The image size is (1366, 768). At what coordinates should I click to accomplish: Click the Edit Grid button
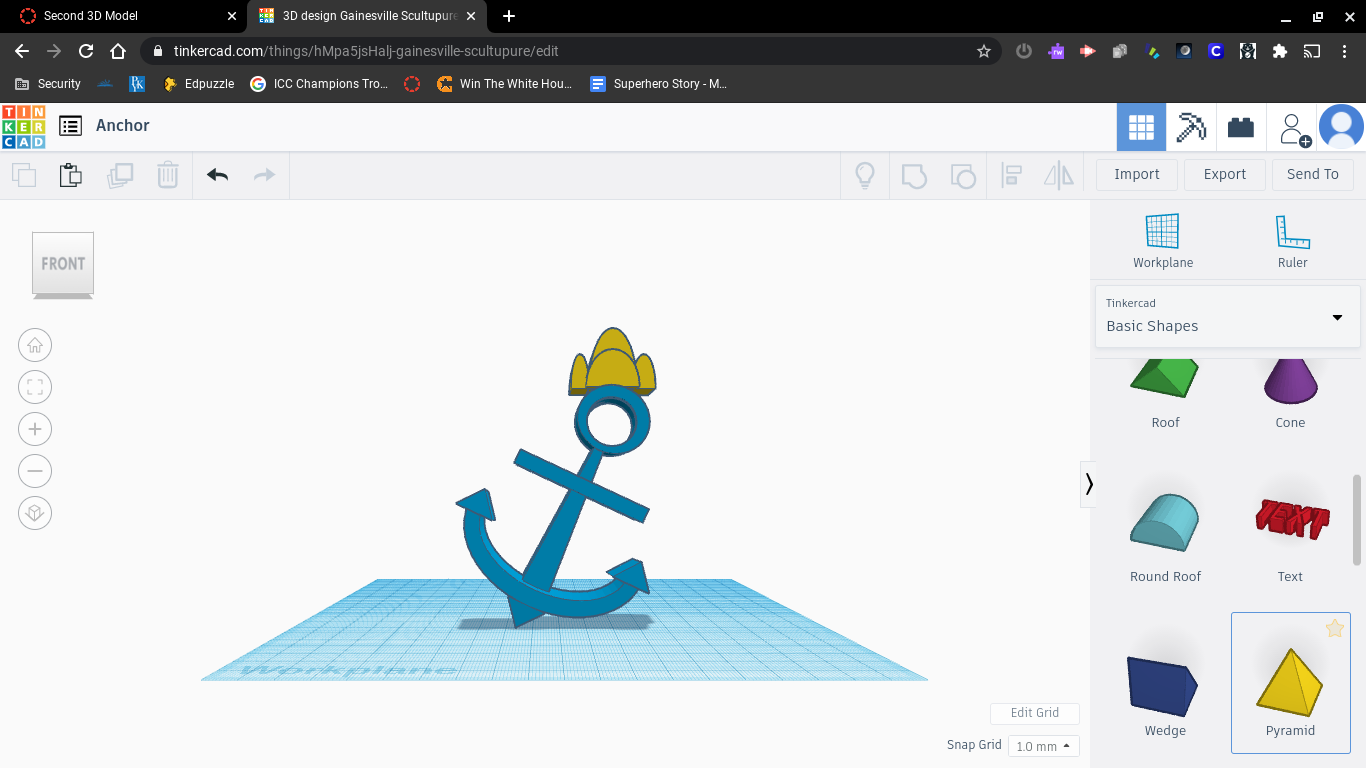[x=1034, y=713]
